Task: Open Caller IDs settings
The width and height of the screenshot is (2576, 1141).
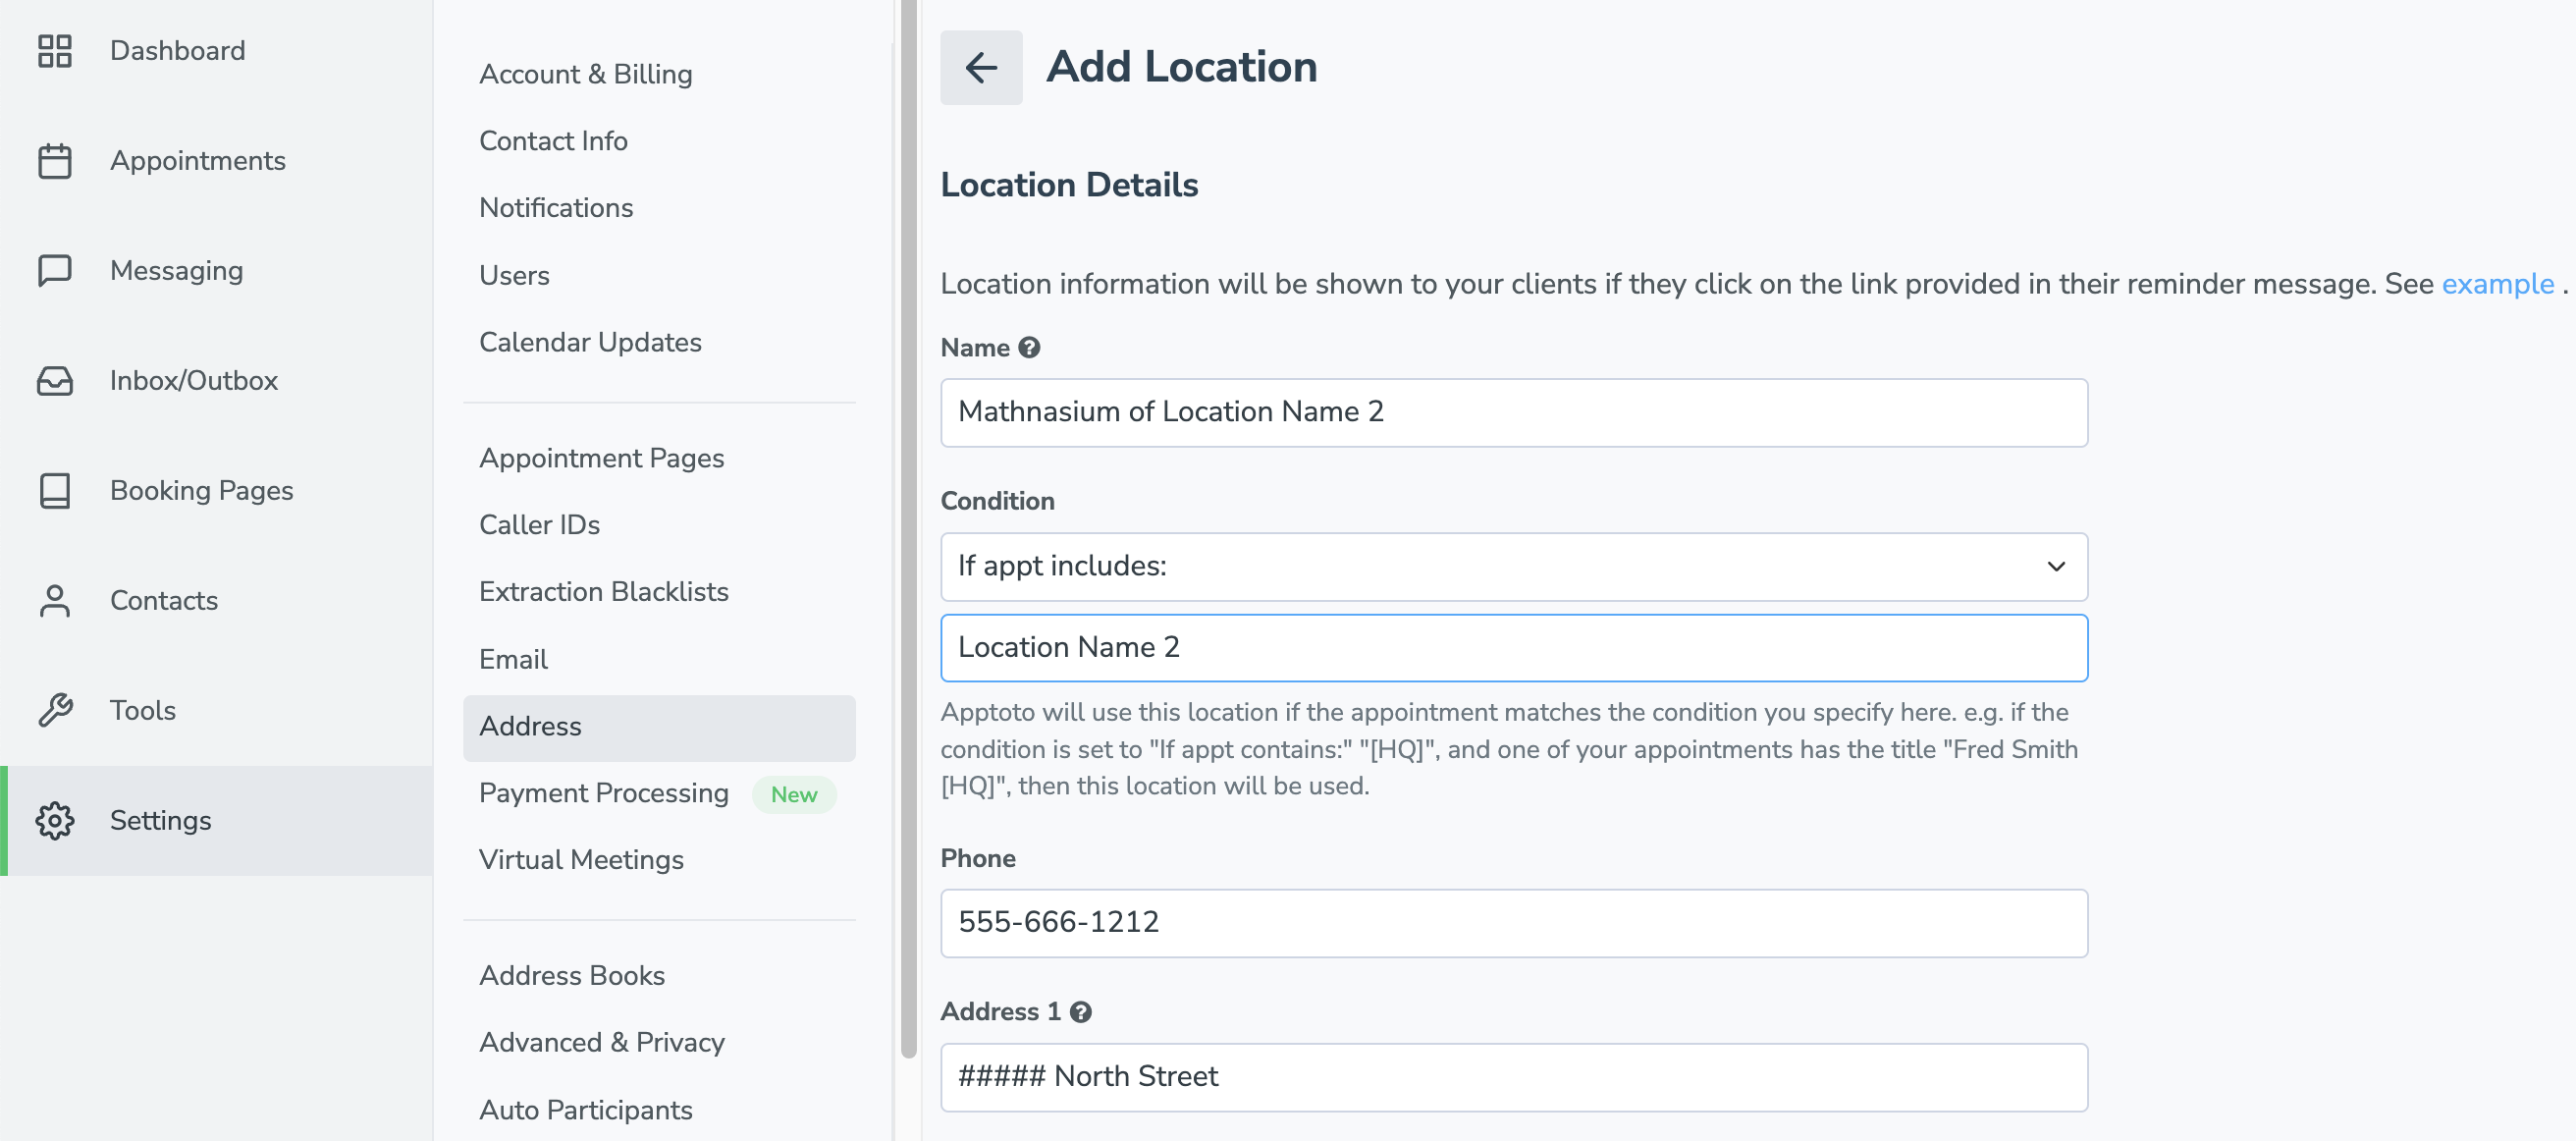Action: [x=539, y=525]
